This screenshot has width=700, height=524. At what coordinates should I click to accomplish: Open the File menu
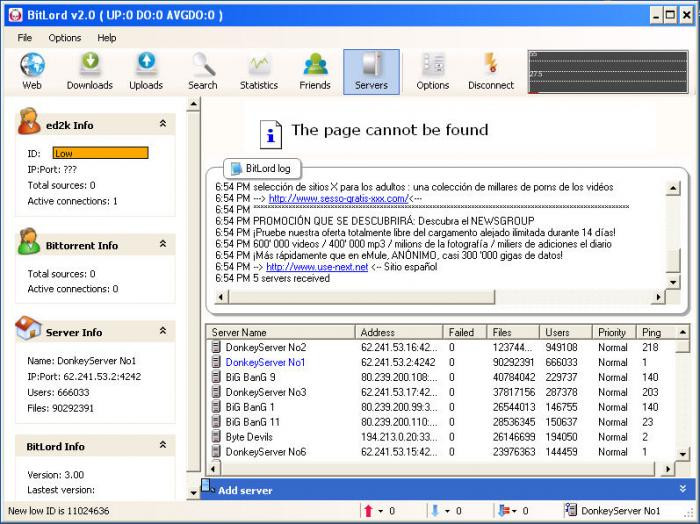pos(25,38)
